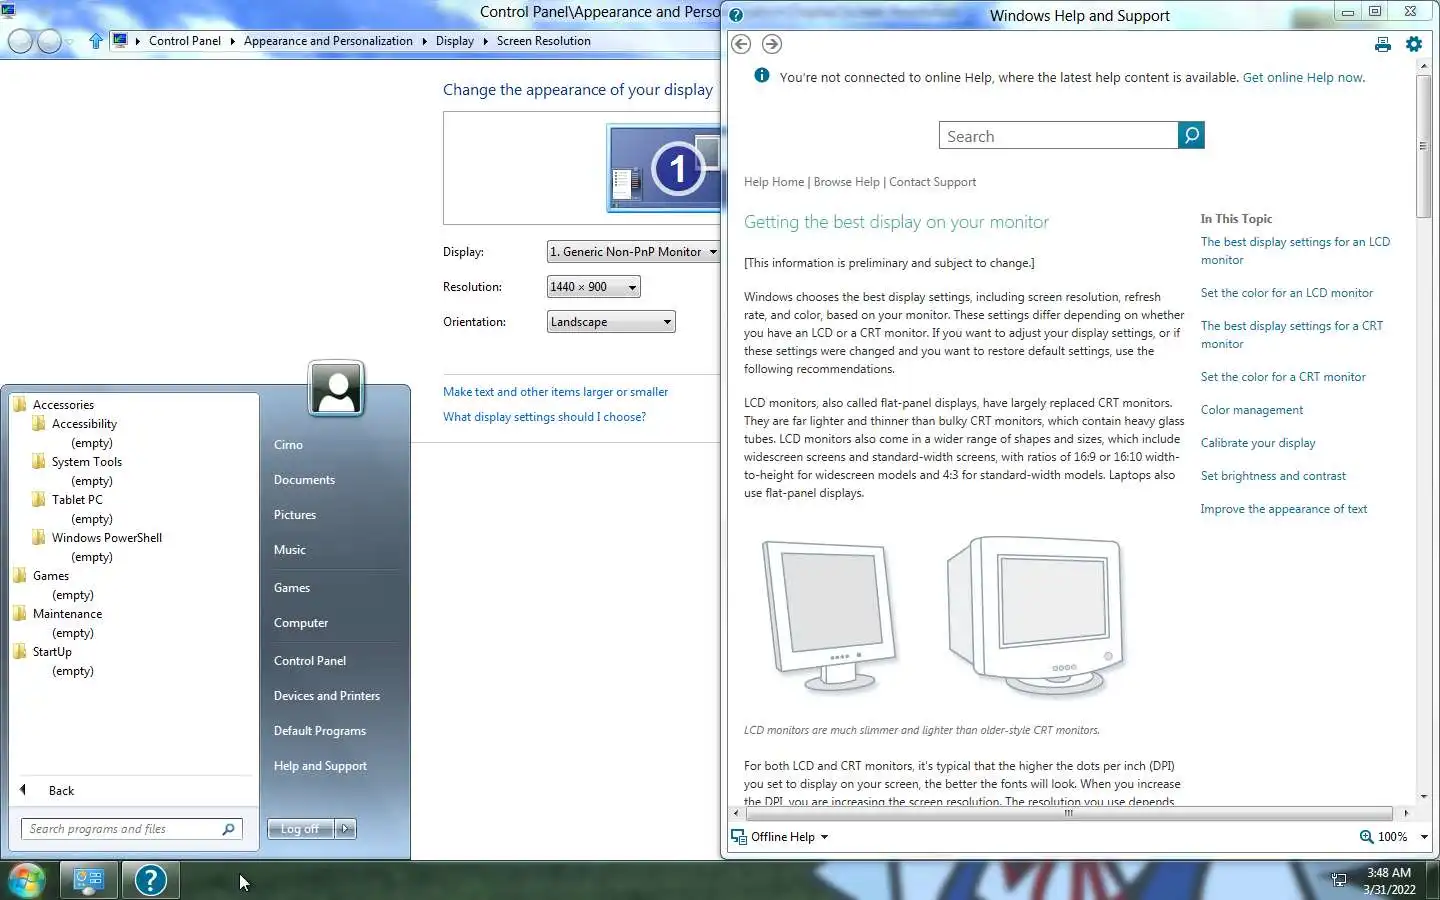Click the LCD monitor illustration

tap(829, 616)
